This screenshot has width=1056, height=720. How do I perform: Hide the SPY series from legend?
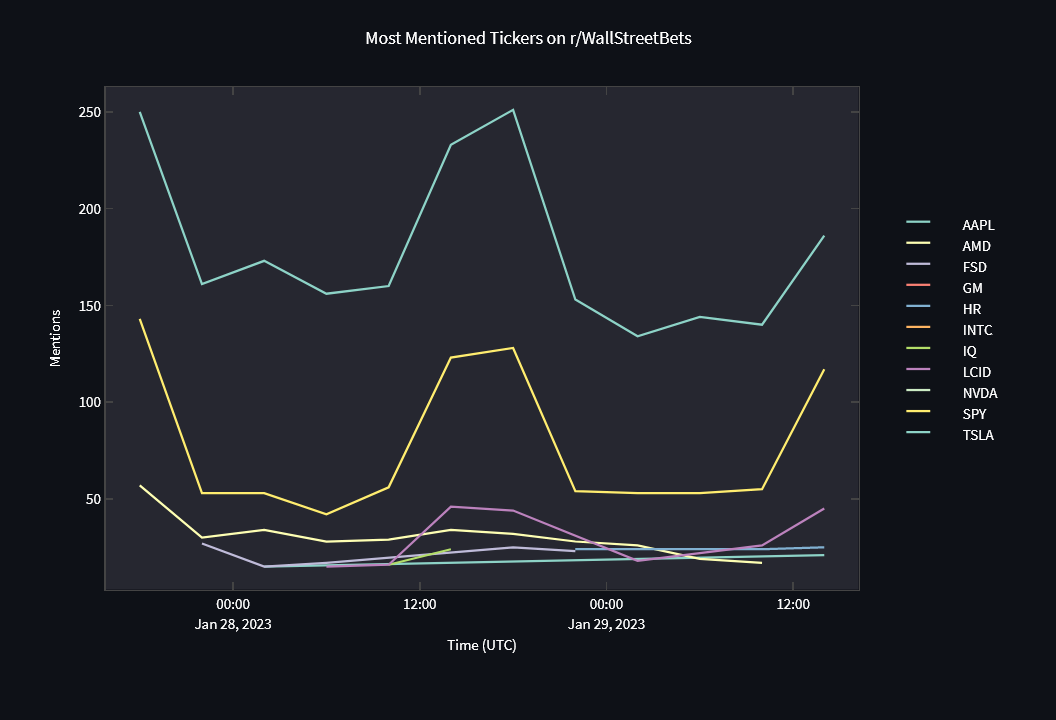tap(950, 414)
